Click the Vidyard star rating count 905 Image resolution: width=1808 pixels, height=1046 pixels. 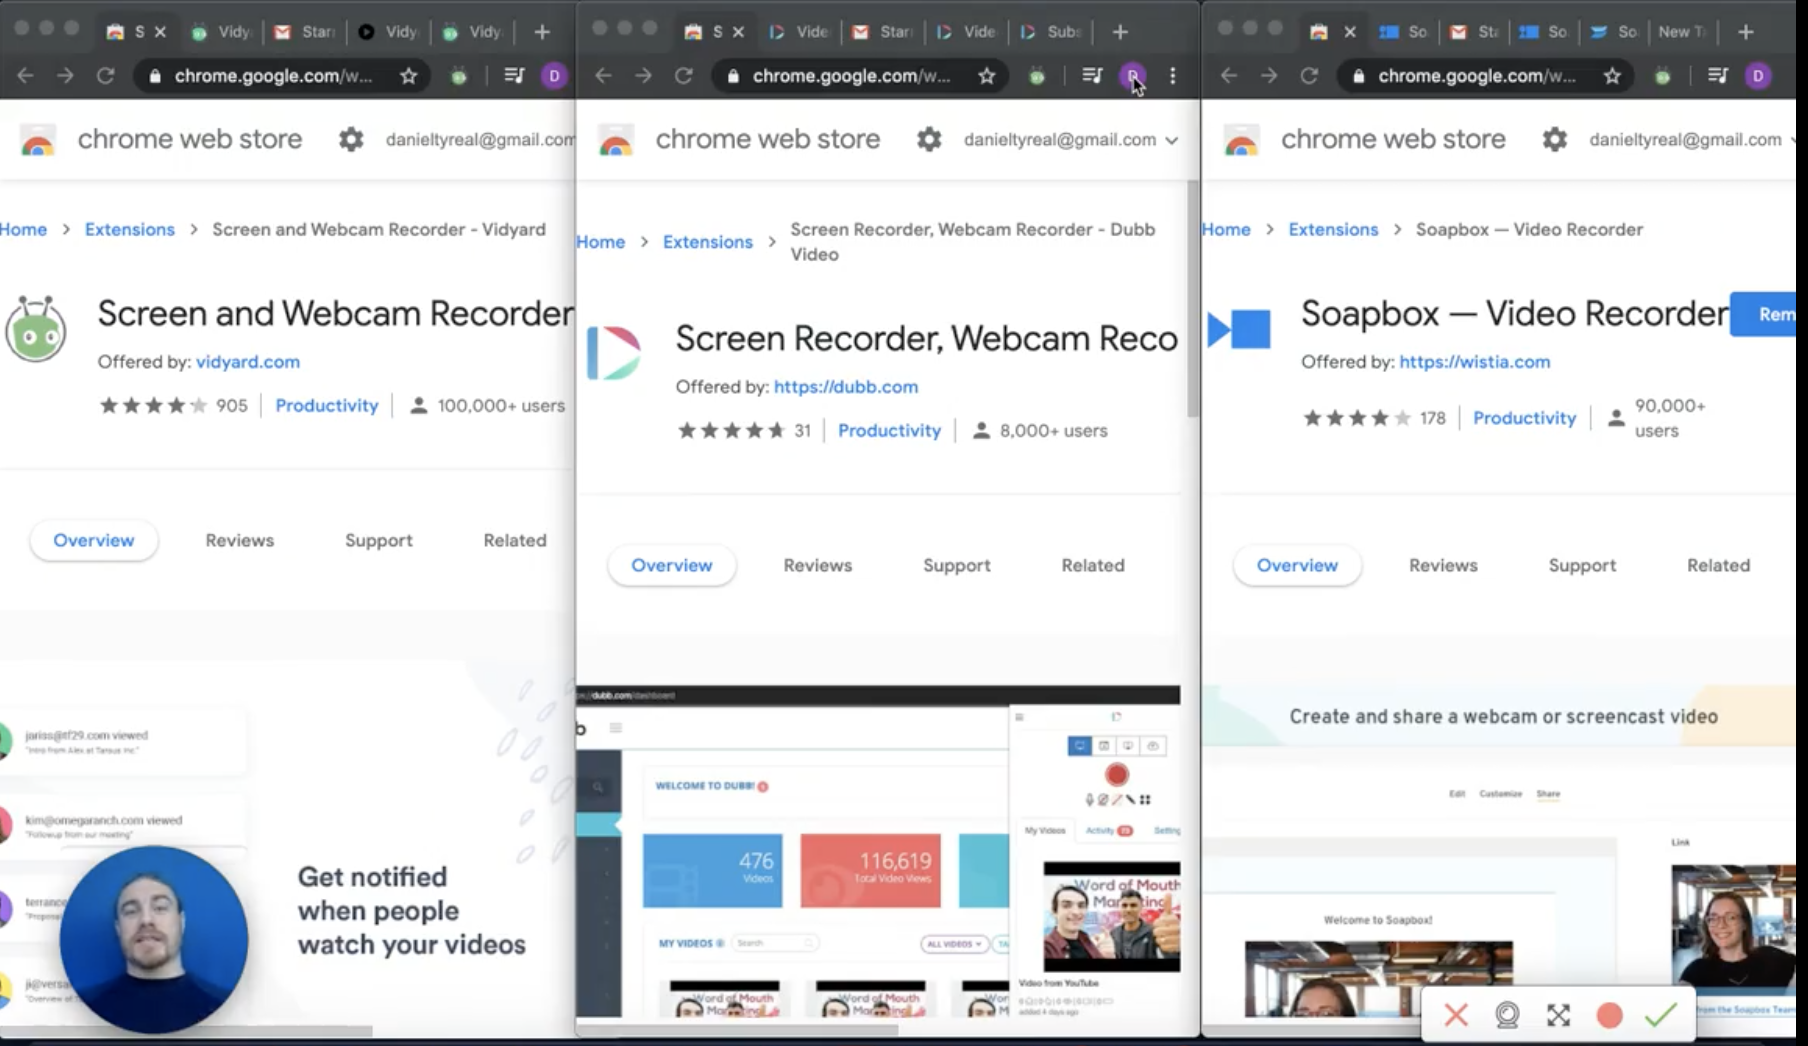(x=231, y=405)
